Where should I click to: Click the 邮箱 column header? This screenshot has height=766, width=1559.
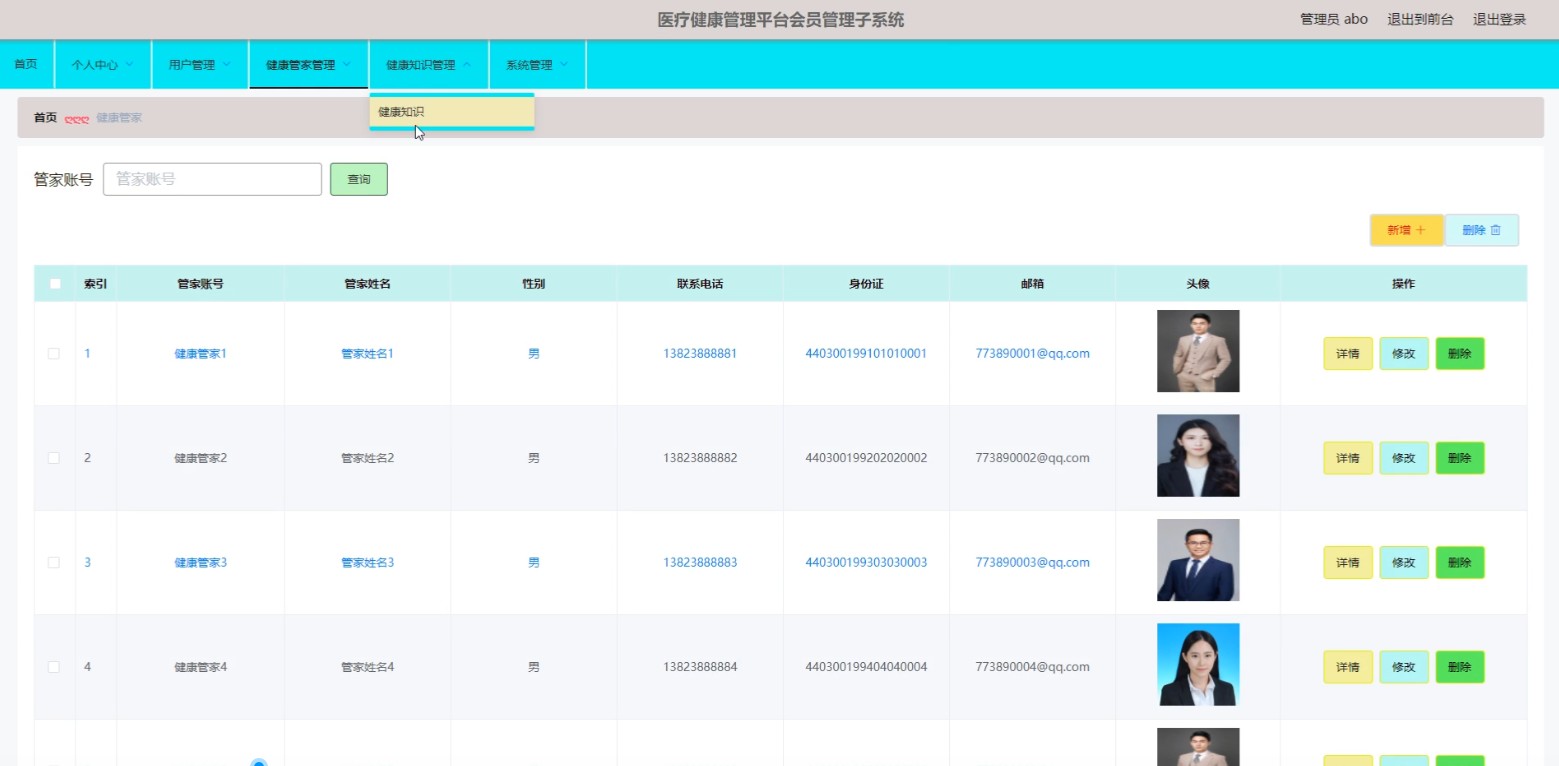point(1032,284)
